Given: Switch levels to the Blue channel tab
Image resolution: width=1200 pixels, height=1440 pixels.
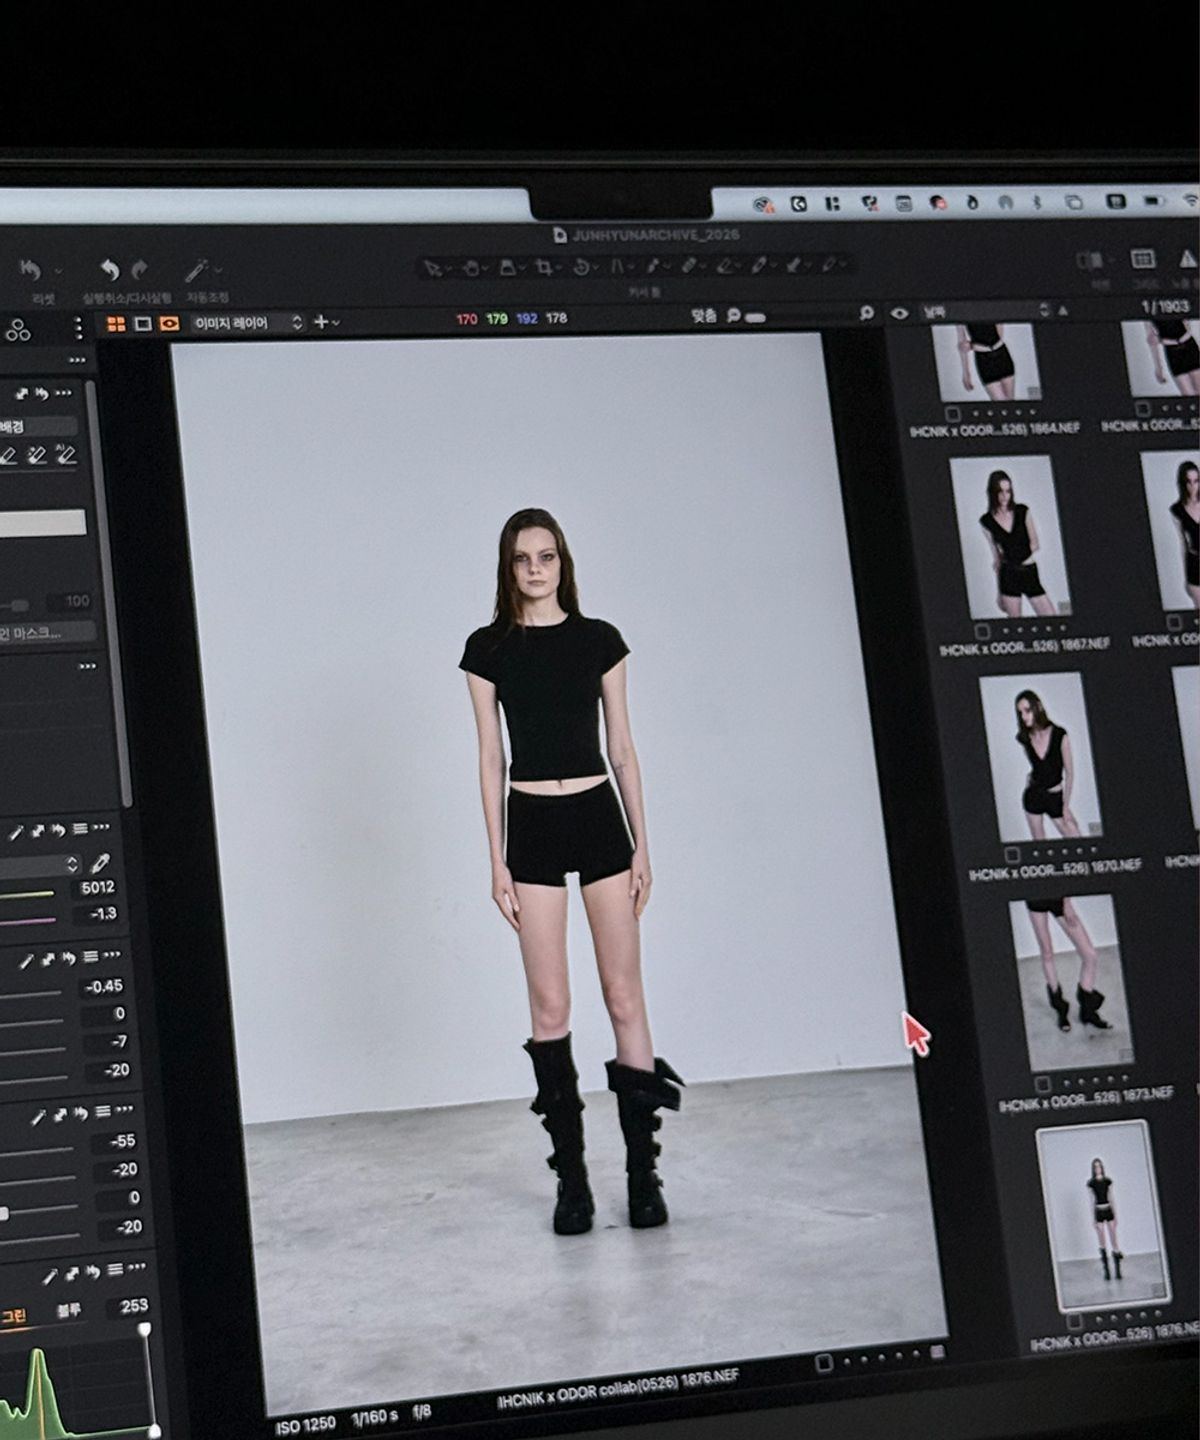Looking at the screenshot, I should 68,1310.
